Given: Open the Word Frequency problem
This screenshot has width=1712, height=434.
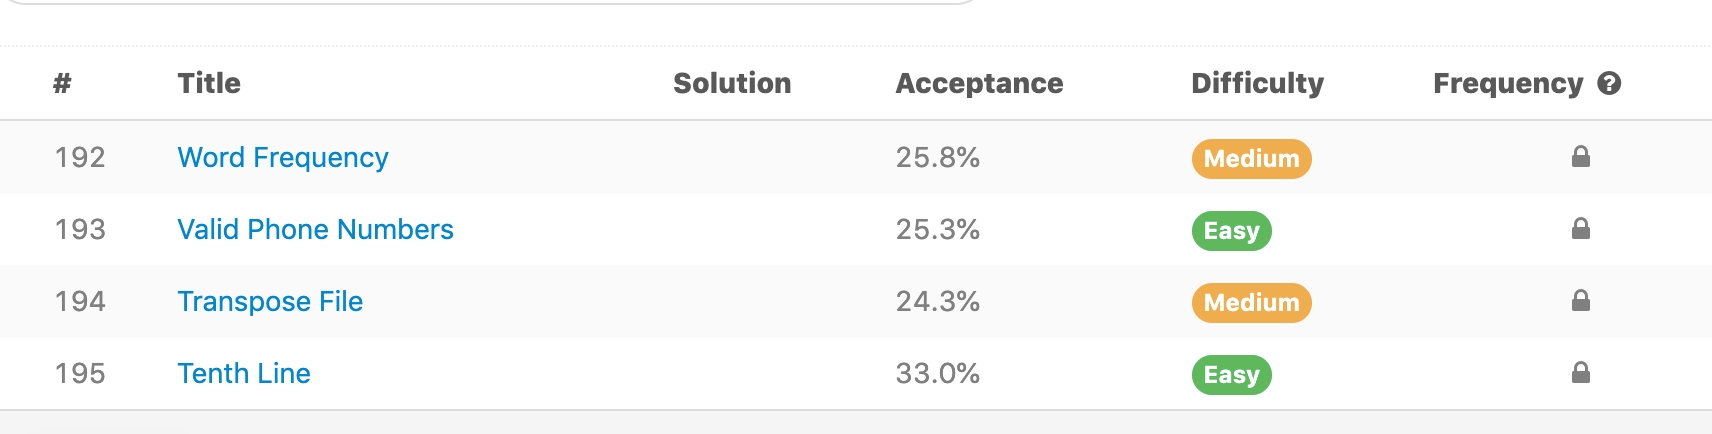Looking at the screenshot, I should point(283,158).
